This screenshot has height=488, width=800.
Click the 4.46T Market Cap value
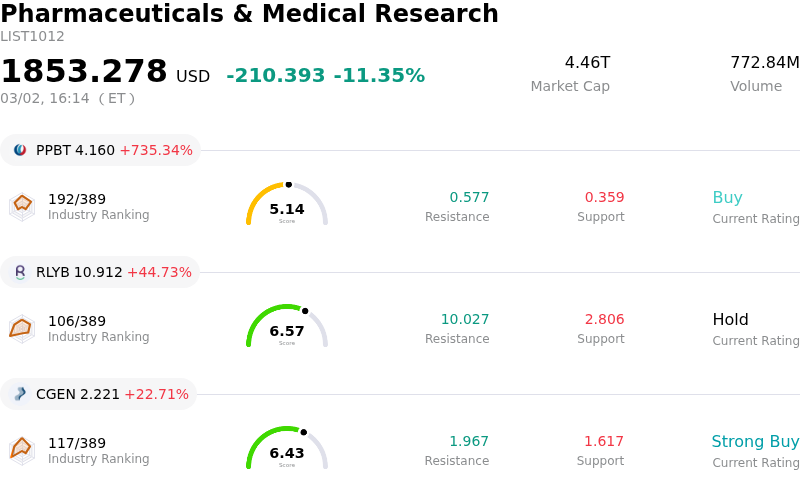coord(587,63)
